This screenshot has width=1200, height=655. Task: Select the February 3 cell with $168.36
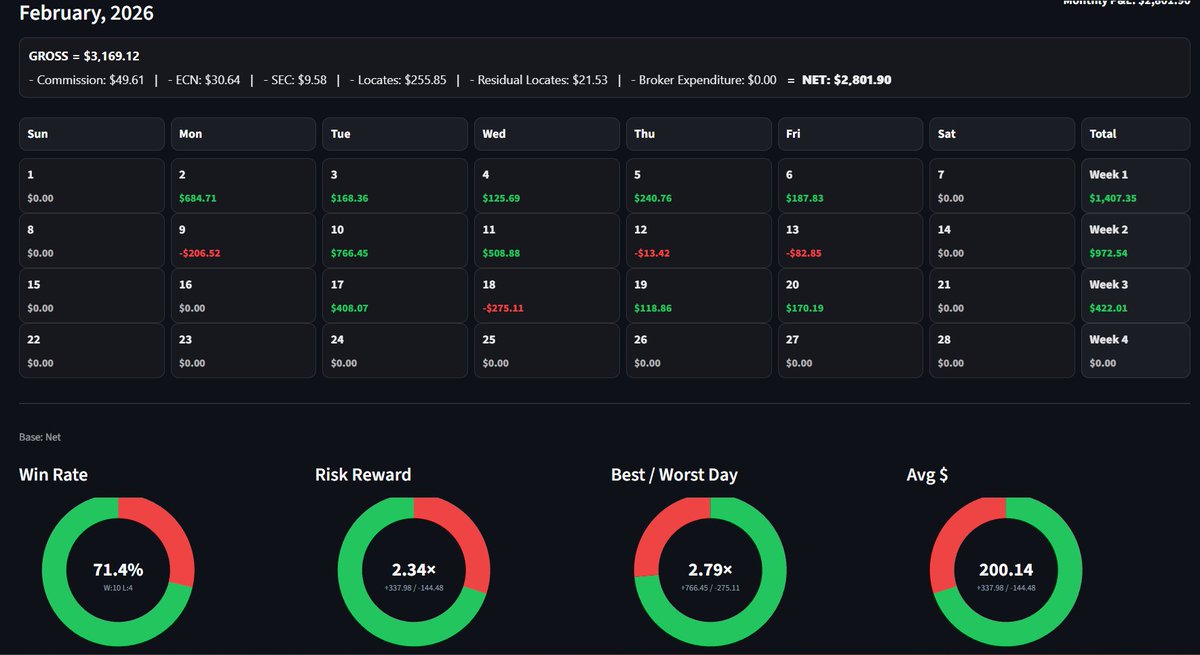[x=395, y=185]
